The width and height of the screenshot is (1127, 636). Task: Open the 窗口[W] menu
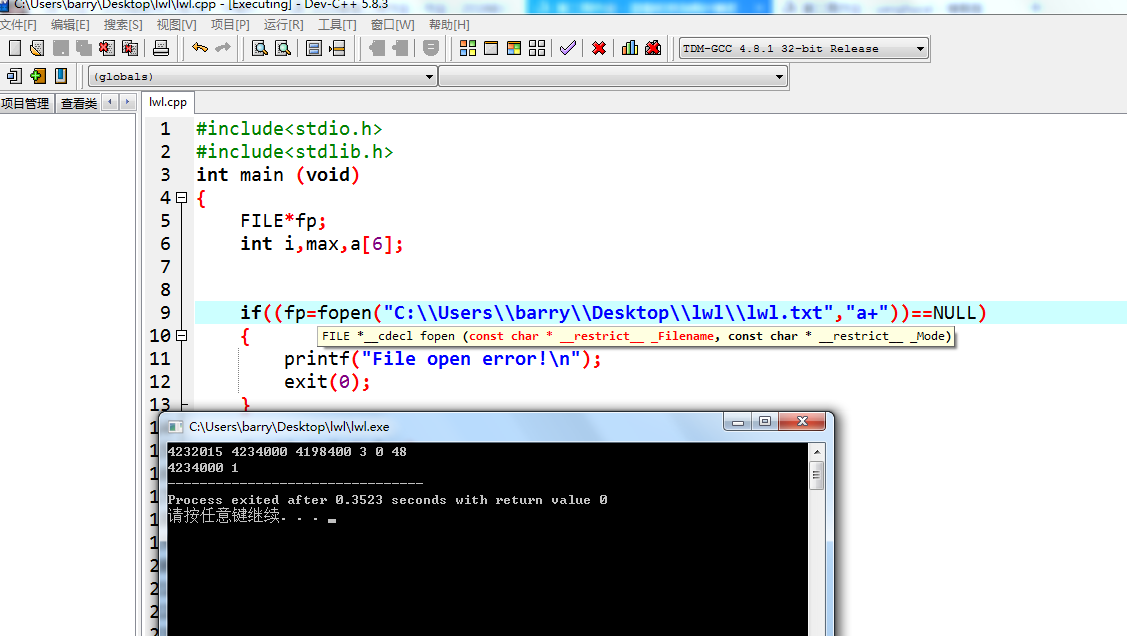[392, 24]
